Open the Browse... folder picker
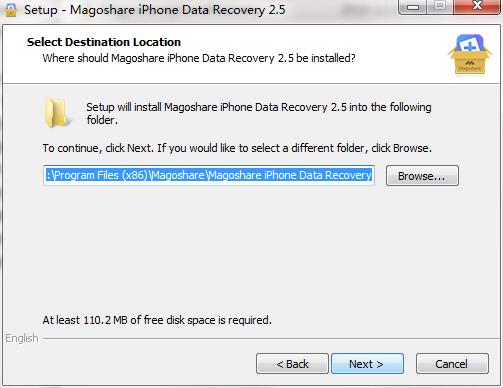 tap(422, 176)
